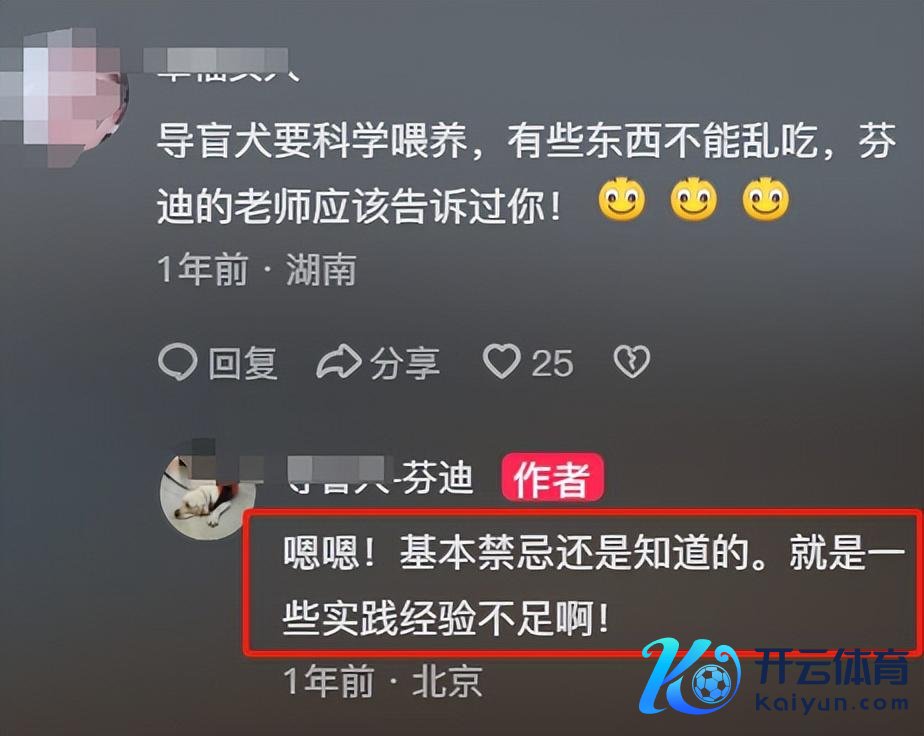This screenshot has width=924, height=736.
Task: Tap the red 作者 badge
Action: pyautogui.click(x=552, y=478)
